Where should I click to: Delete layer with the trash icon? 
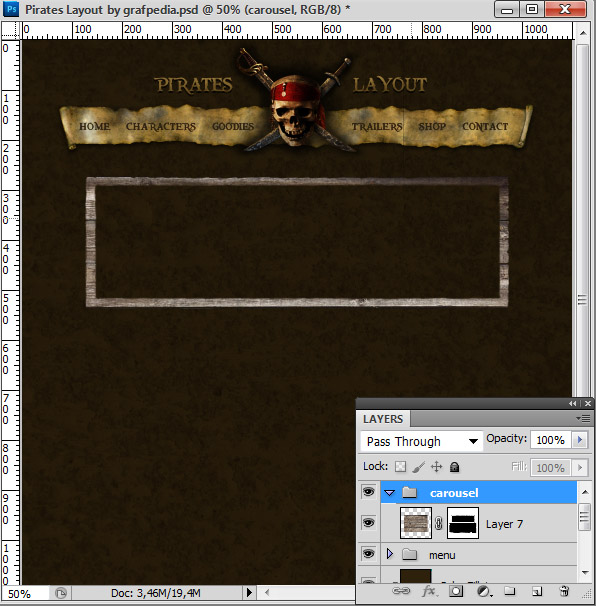pos(564,591)
